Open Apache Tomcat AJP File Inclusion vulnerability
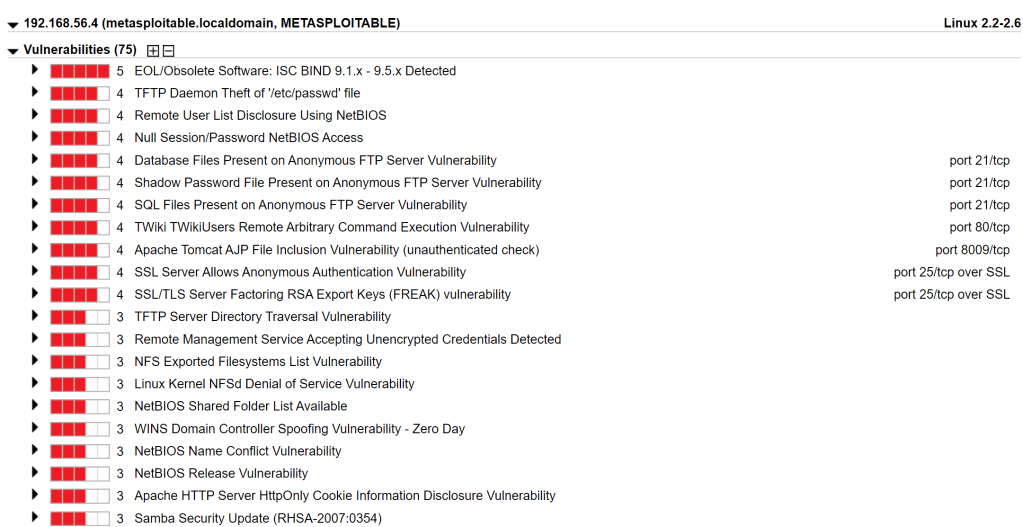This screenshot has width=1023, height=527. (x=336, y=250)
